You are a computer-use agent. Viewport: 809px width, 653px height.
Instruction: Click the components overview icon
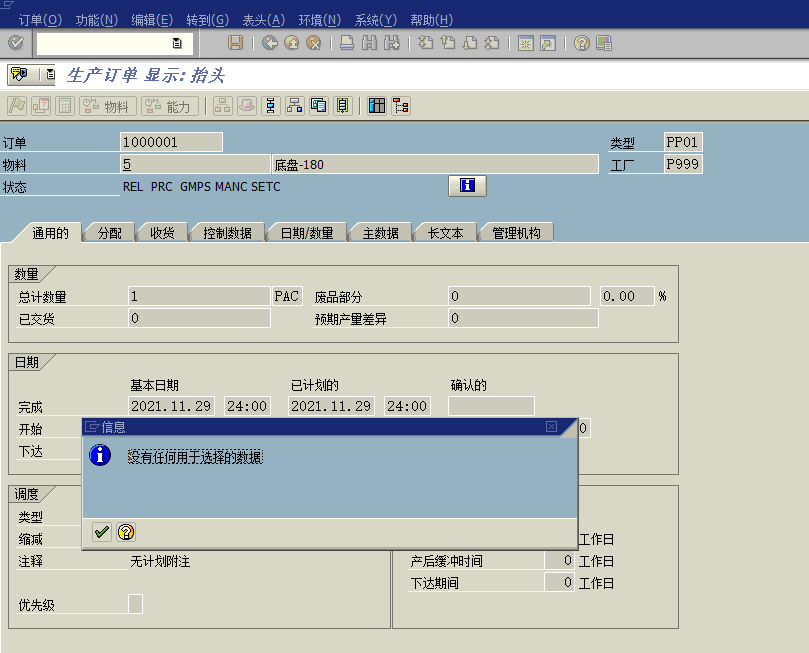point(295,106)
